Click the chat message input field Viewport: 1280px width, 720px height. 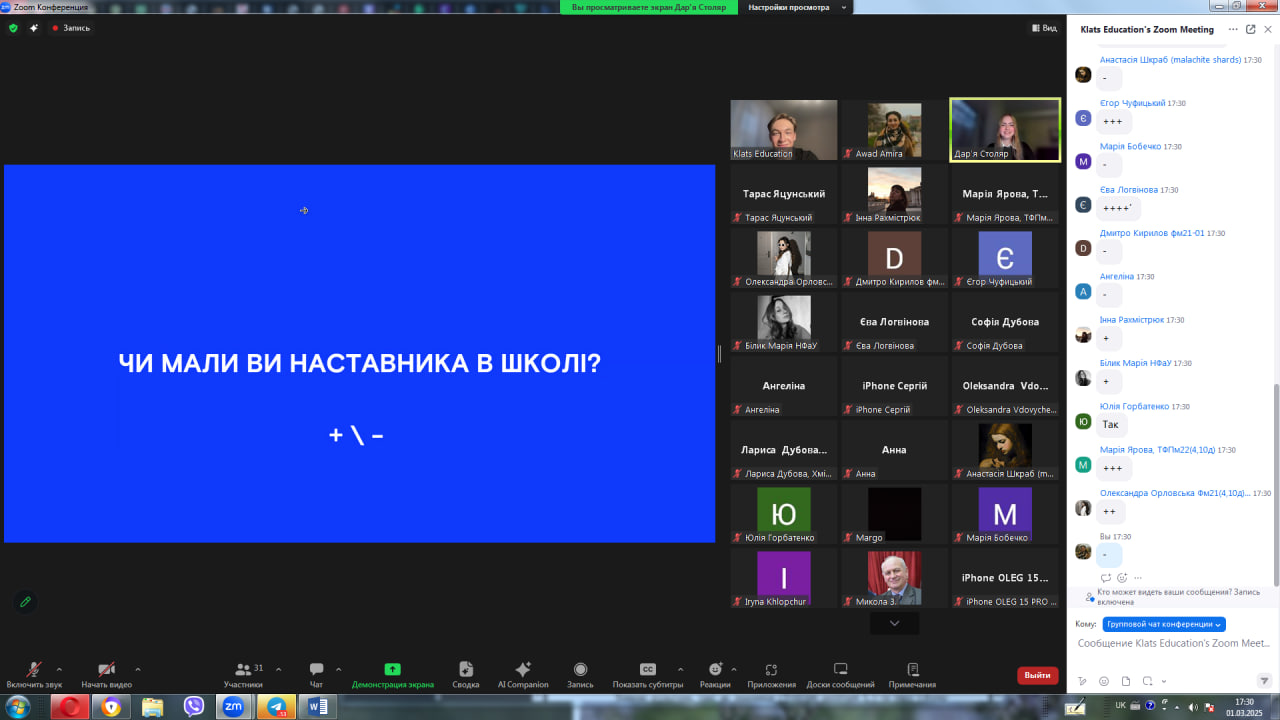(x=1174, y=644)
